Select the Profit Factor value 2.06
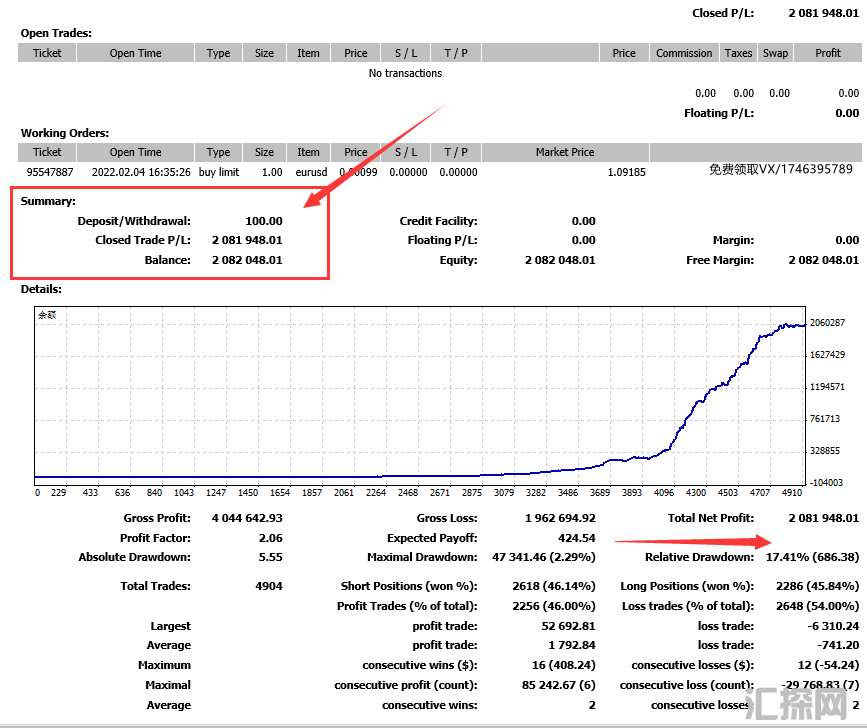This screenshot has height=728, width=867. pos(270,538)
